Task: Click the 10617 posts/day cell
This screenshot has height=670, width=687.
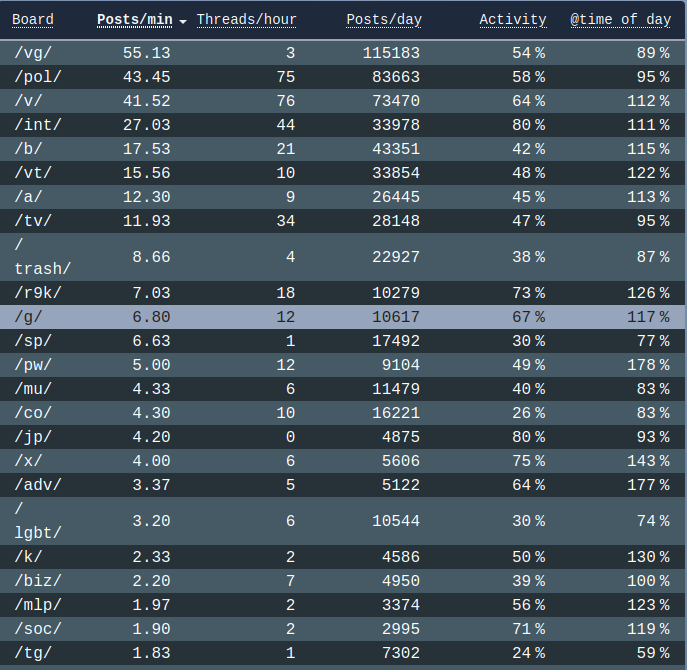Action: (x=396, y=317)
